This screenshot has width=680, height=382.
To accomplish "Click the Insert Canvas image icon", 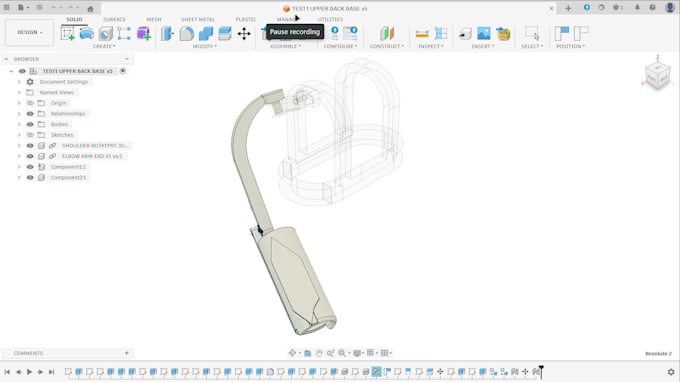I will 484,33.
